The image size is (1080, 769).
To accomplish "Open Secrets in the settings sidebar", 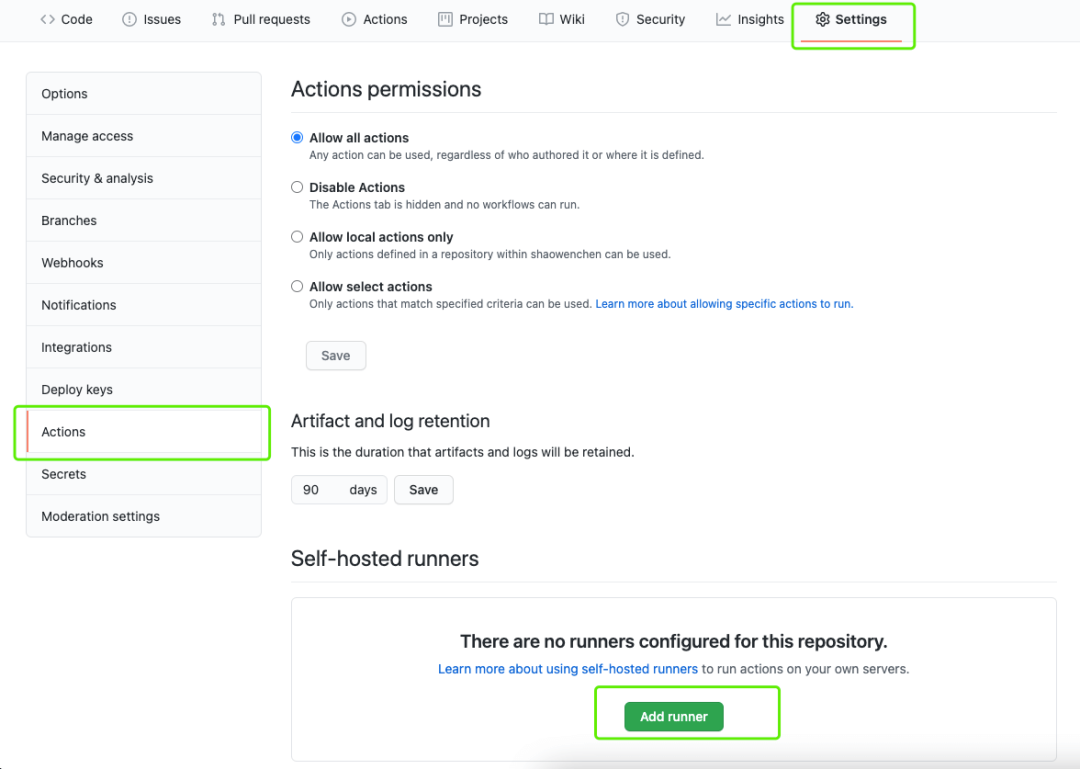I will [64, 474].
